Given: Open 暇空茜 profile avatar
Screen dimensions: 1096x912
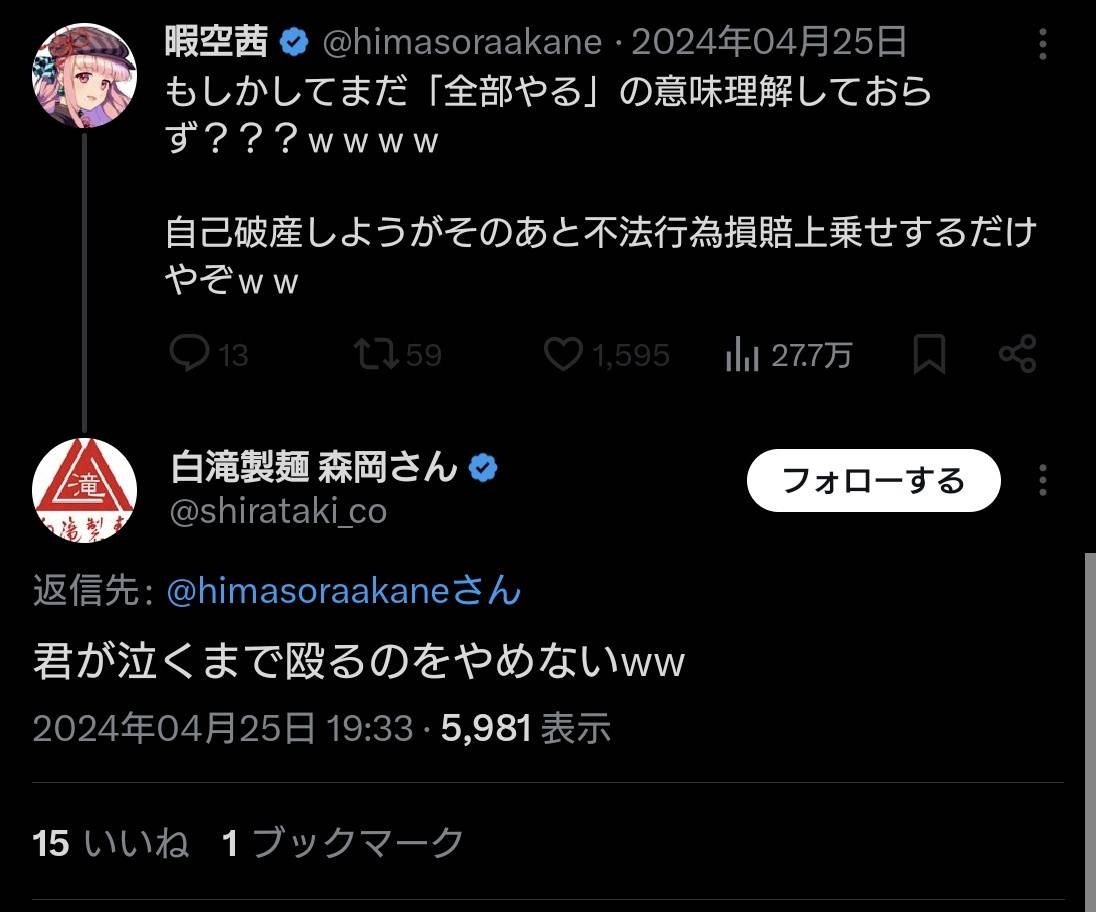Looking at the screenshot, I should [84, 76].
